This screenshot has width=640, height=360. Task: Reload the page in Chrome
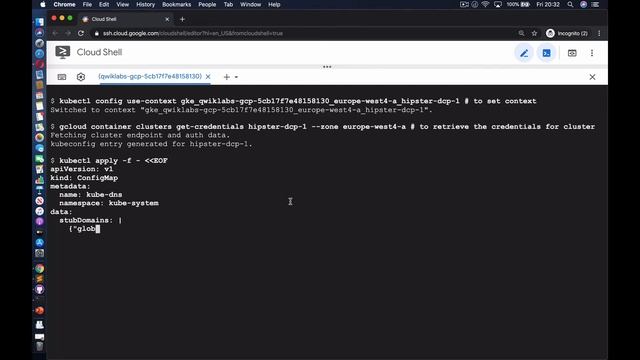tap(81, 33)
